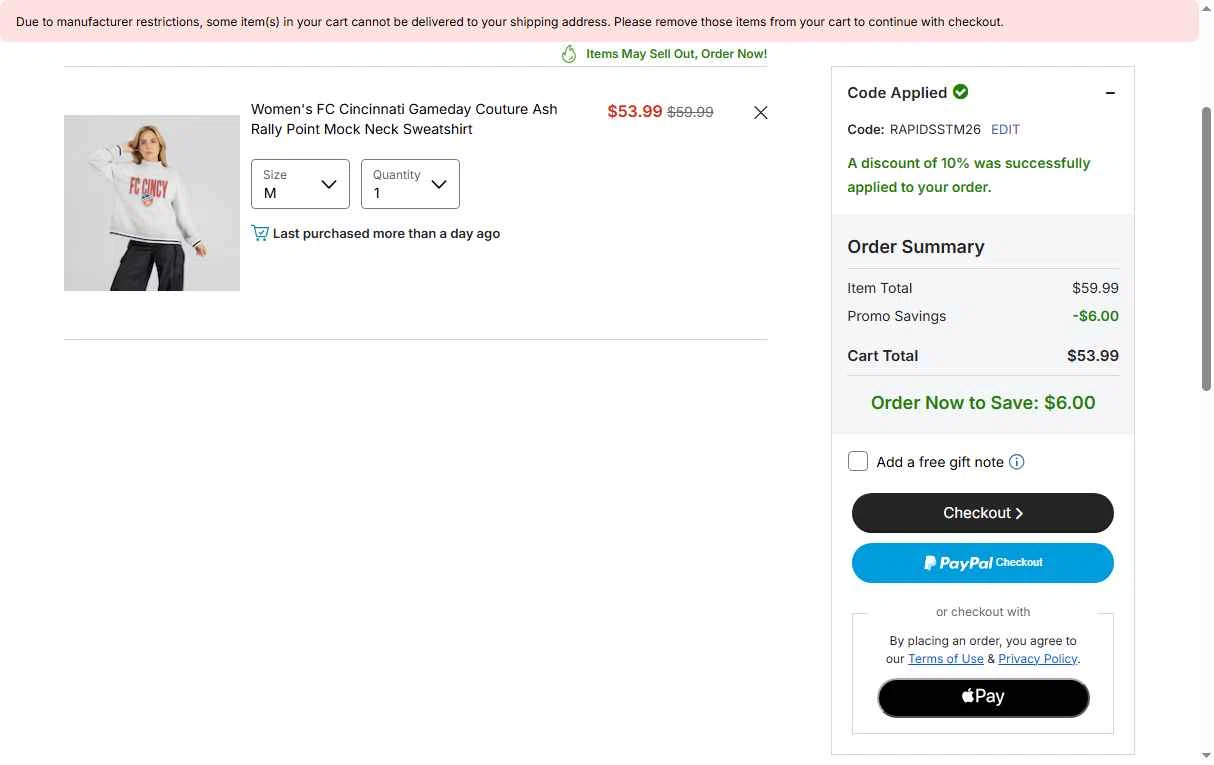Open the sweatshirt product thumbnail

click(152, 203)
